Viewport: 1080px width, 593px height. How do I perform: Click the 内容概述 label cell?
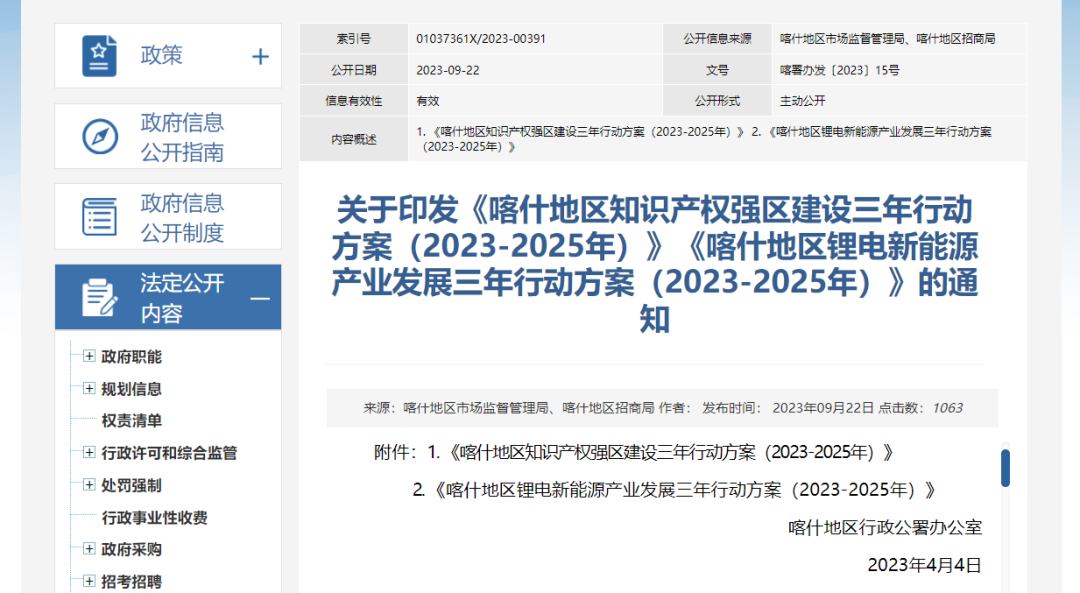coord(353,139)
